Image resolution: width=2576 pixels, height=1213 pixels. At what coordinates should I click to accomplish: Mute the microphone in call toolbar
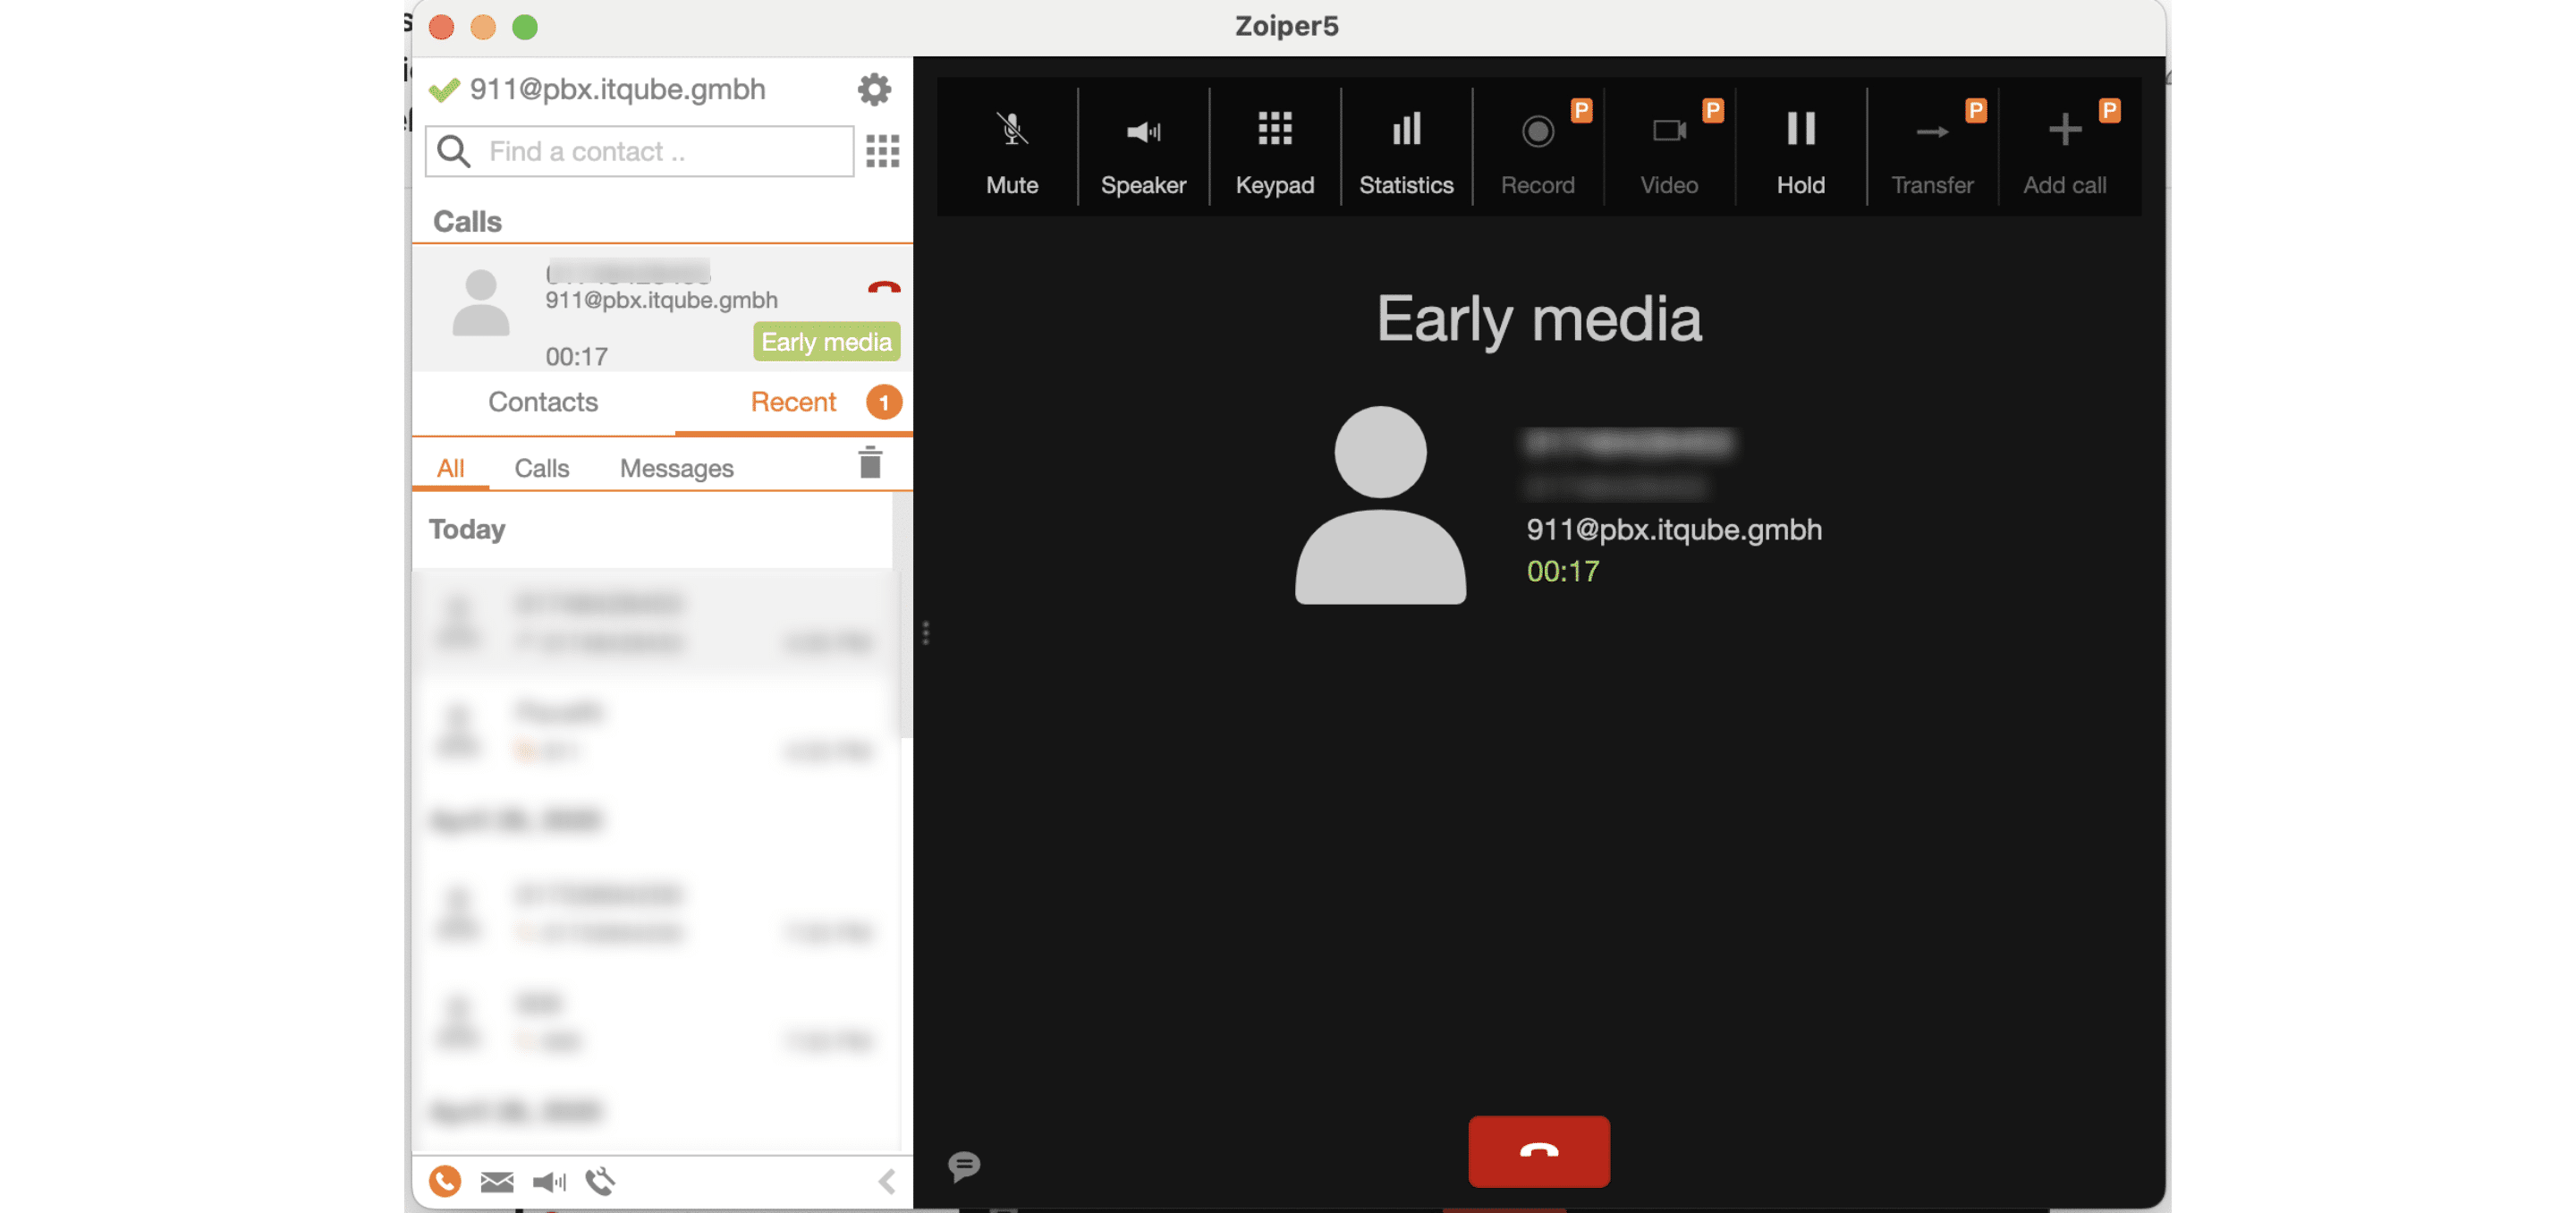point(1011,149)
